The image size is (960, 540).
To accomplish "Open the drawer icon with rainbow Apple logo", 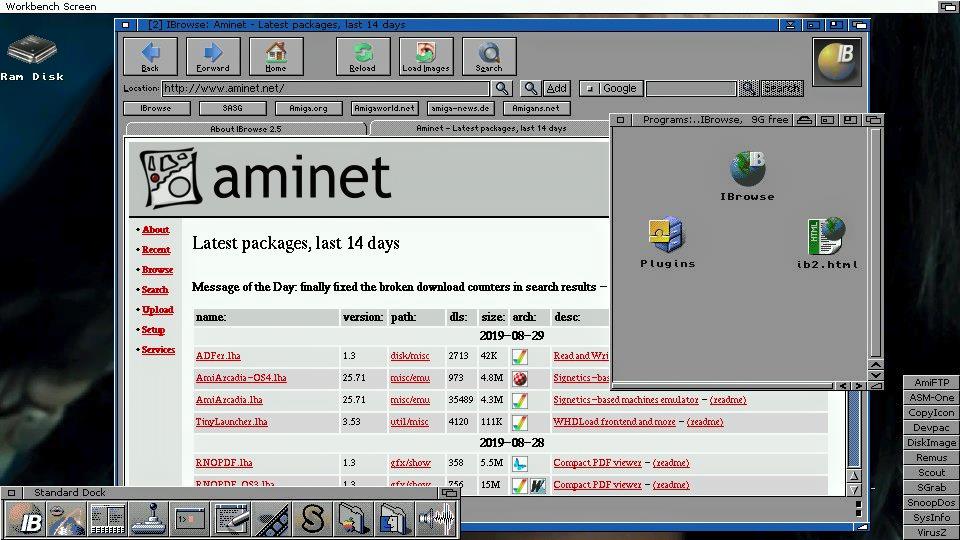I will (x=353, y=519).
